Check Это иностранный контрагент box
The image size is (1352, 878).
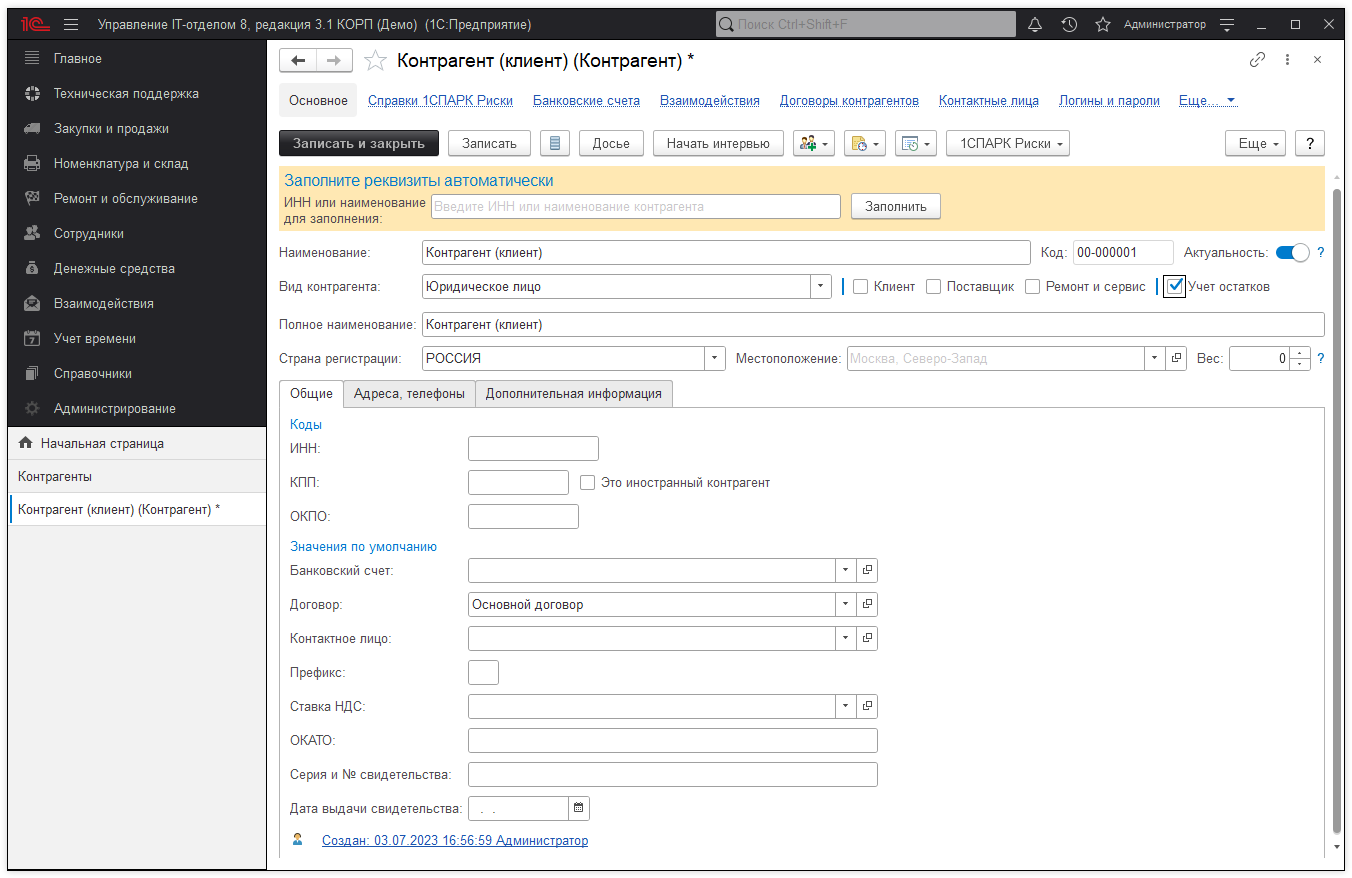588,482
